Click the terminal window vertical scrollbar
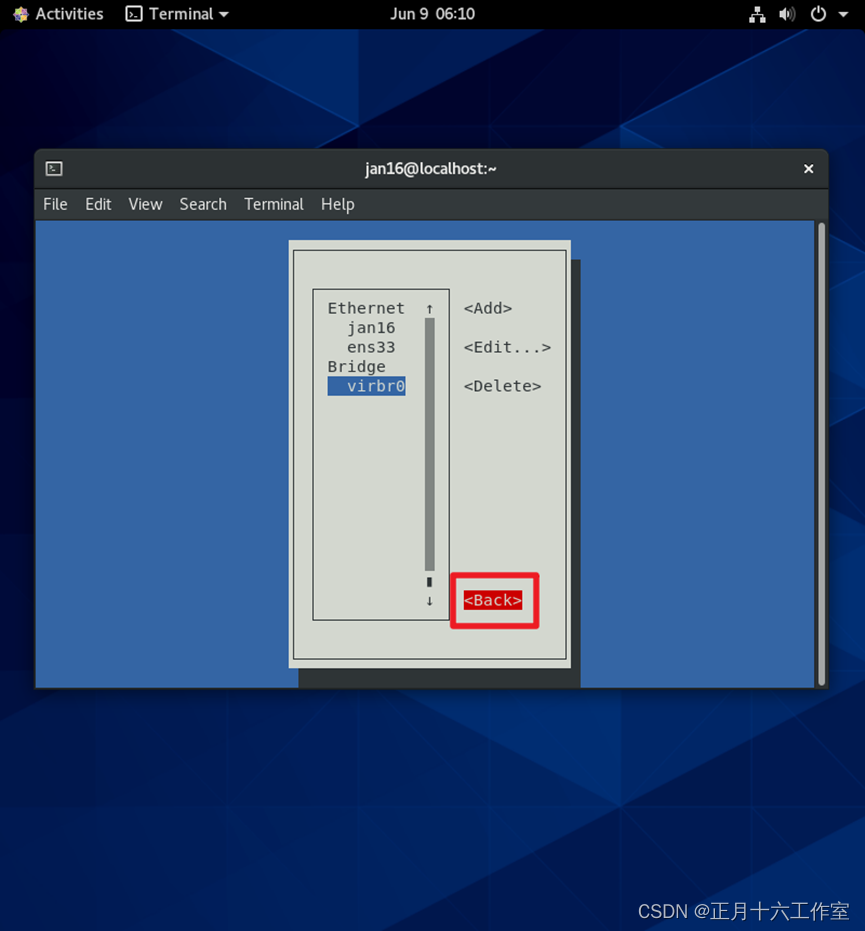 pyautogui.click(x=822, y=454)
